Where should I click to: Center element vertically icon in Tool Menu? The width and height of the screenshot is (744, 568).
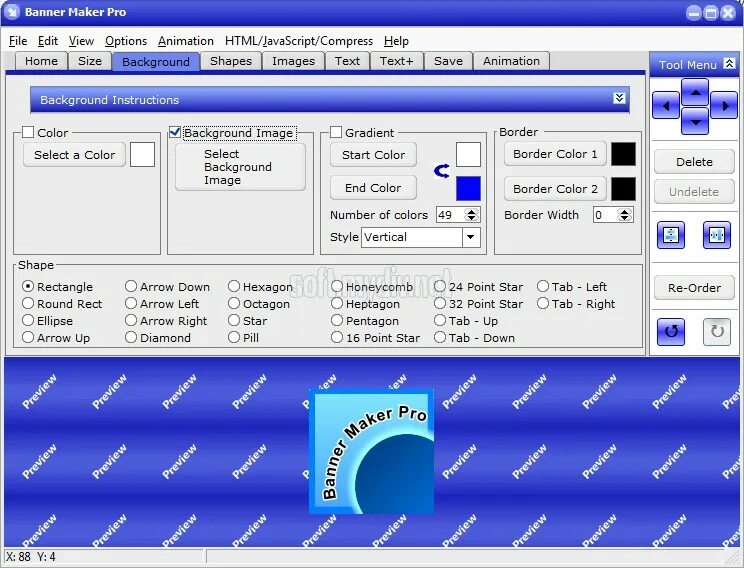(x=671, y=235)
